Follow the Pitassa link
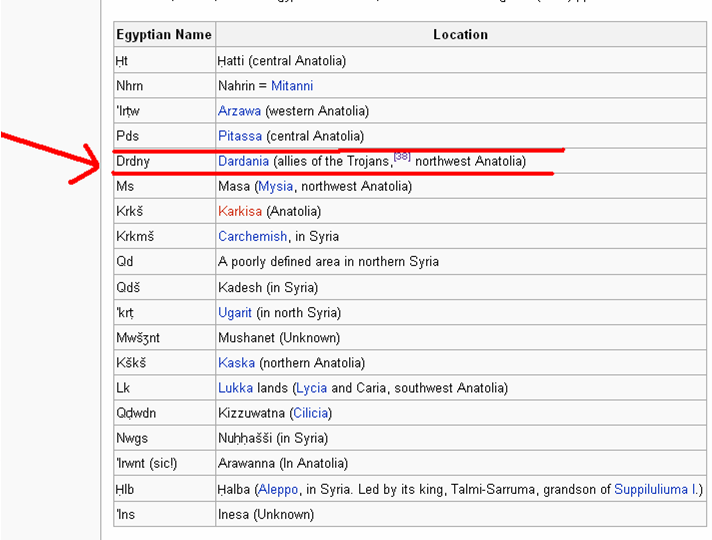This screenshot has height=540, width=712. (240, 136)
